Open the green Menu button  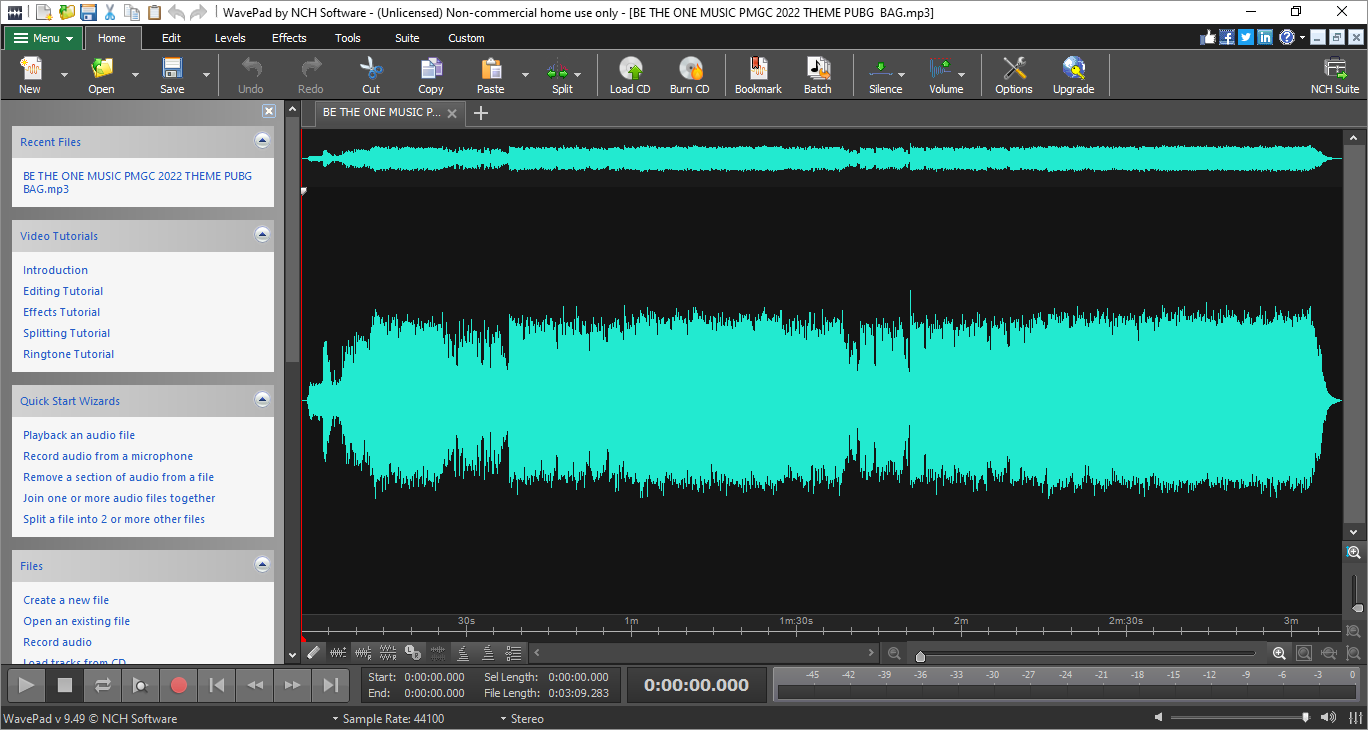(x=43, y=38)
